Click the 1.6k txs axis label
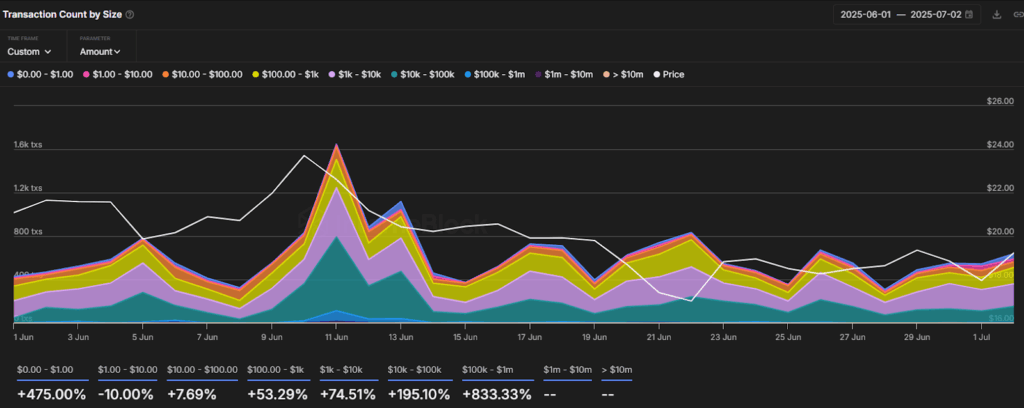Image resolution: width=1024 pixels, height=408 pixels. coord(27,144)
